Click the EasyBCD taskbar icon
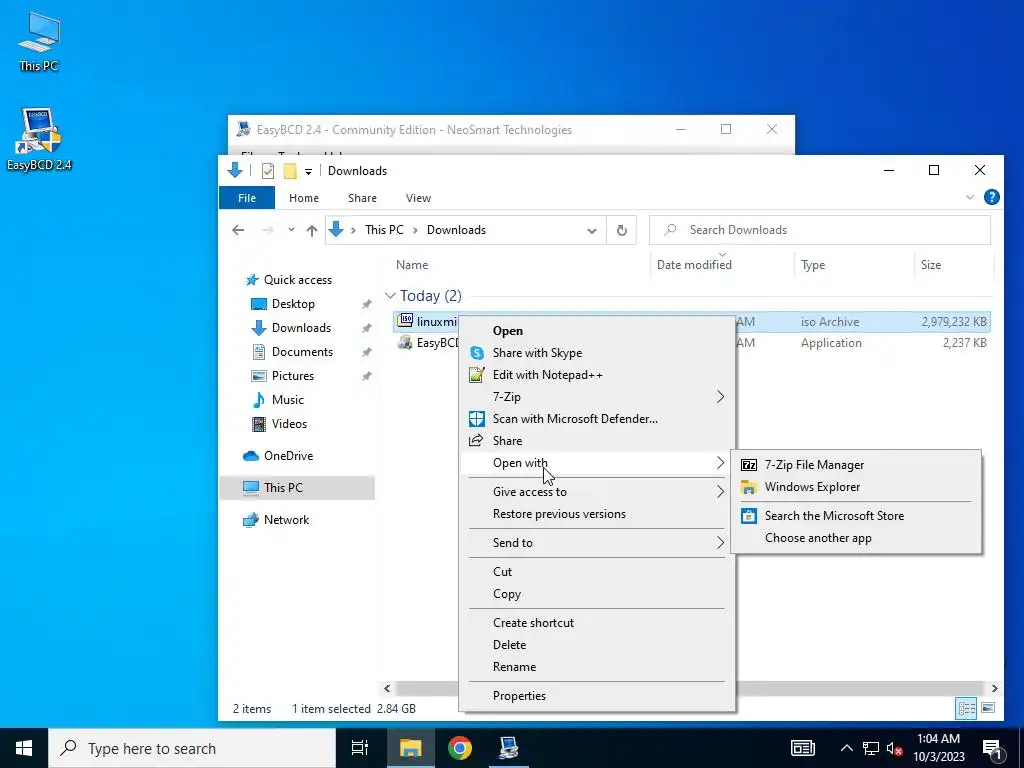1024x768 pixels. [x=509, y=748]
